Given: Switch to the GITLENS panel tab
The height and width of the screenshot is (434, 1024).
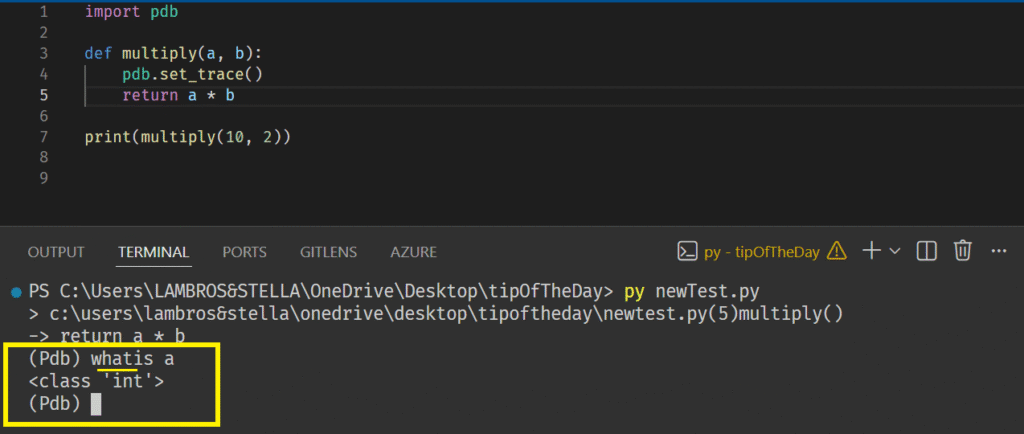Looking at the screenshot, I should click(x=331, y=252).
